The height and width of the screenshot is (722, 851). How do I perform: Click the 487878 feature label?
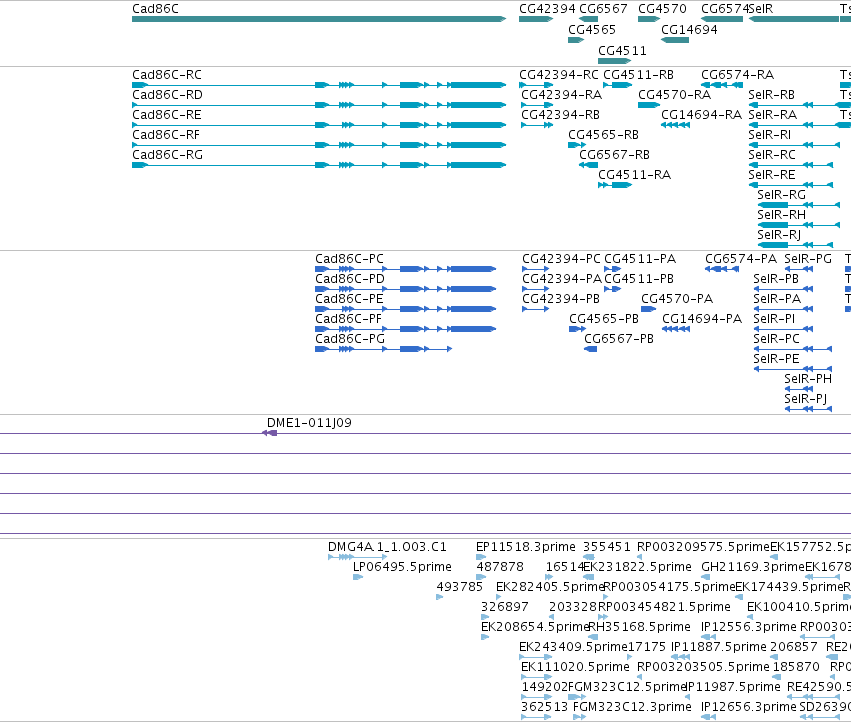coord(500,567)
